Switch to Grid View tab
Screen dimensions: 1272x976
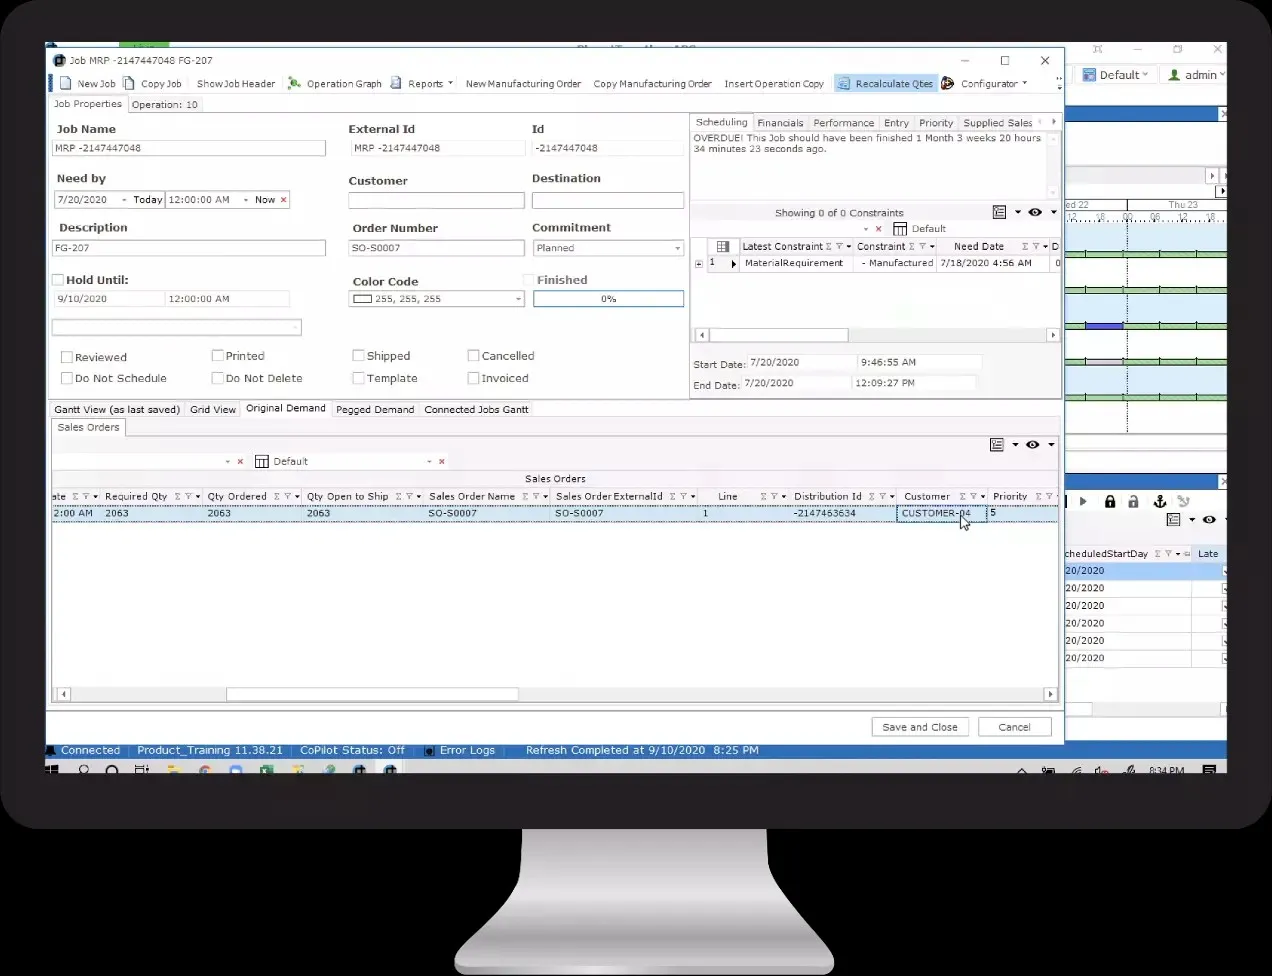(213, 410)
